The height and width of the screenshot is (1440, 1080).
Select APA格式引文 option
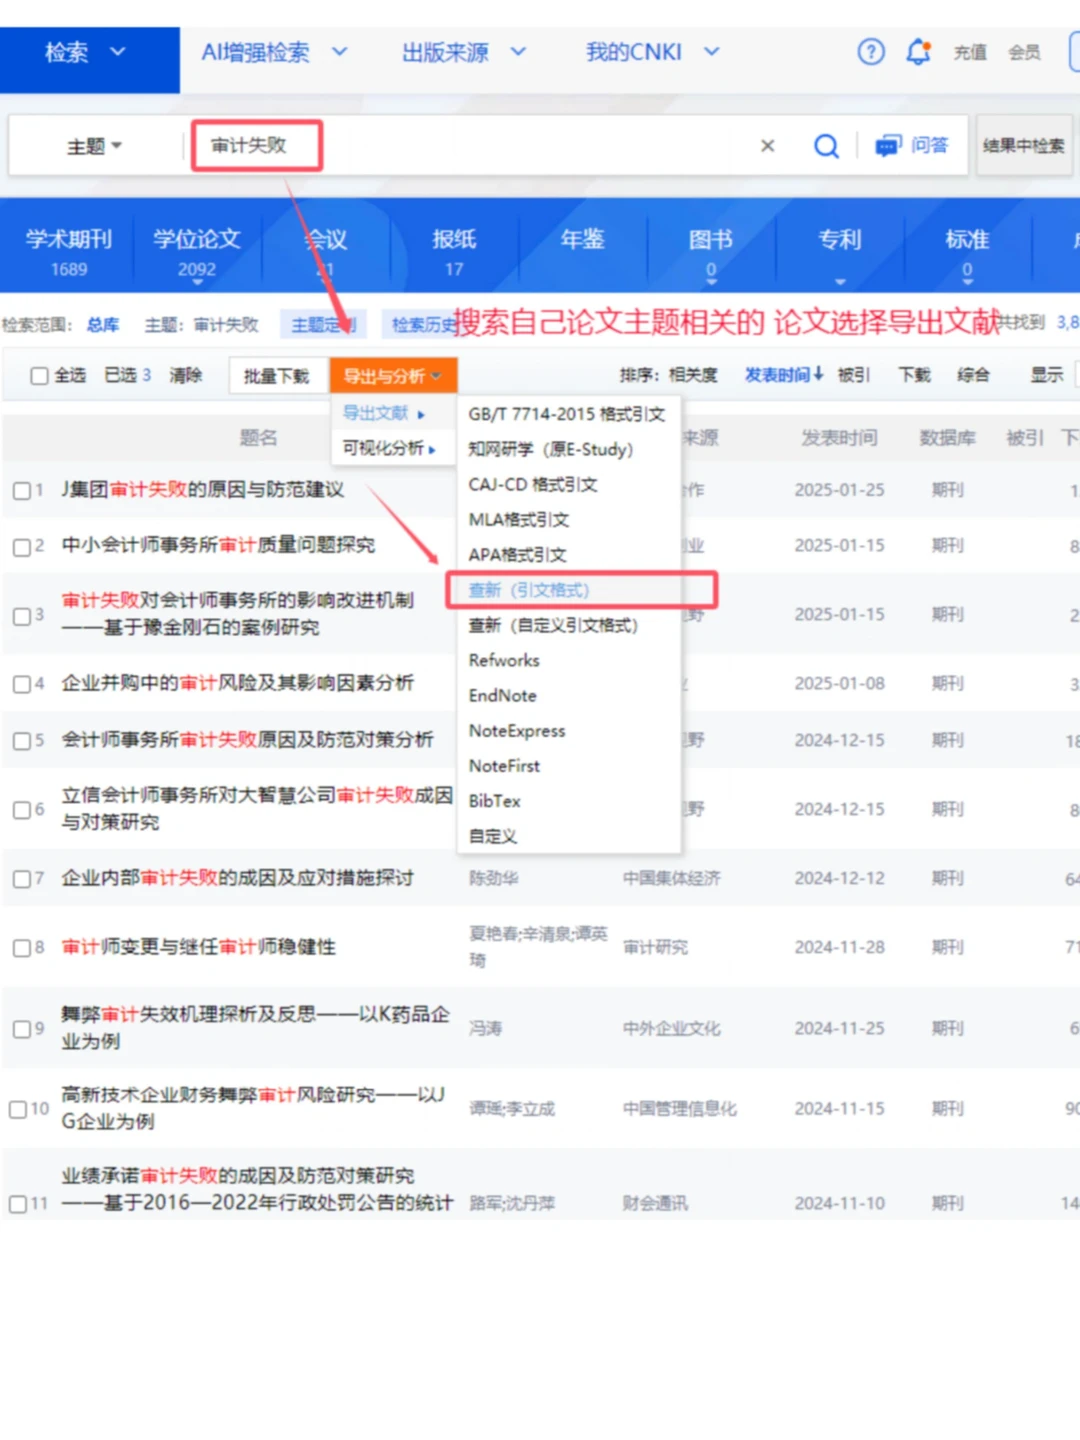point(518,554)
